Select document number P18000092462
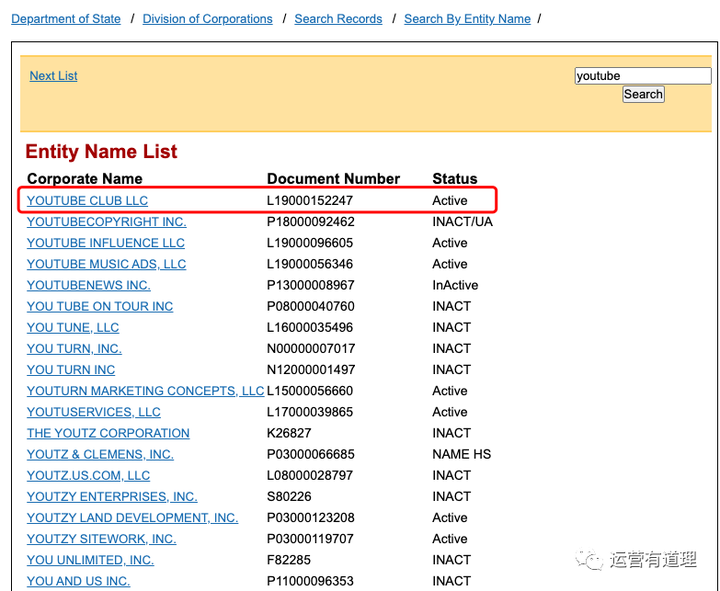The width and height of the screenshot is (720, 591). [x=311, y=222]
